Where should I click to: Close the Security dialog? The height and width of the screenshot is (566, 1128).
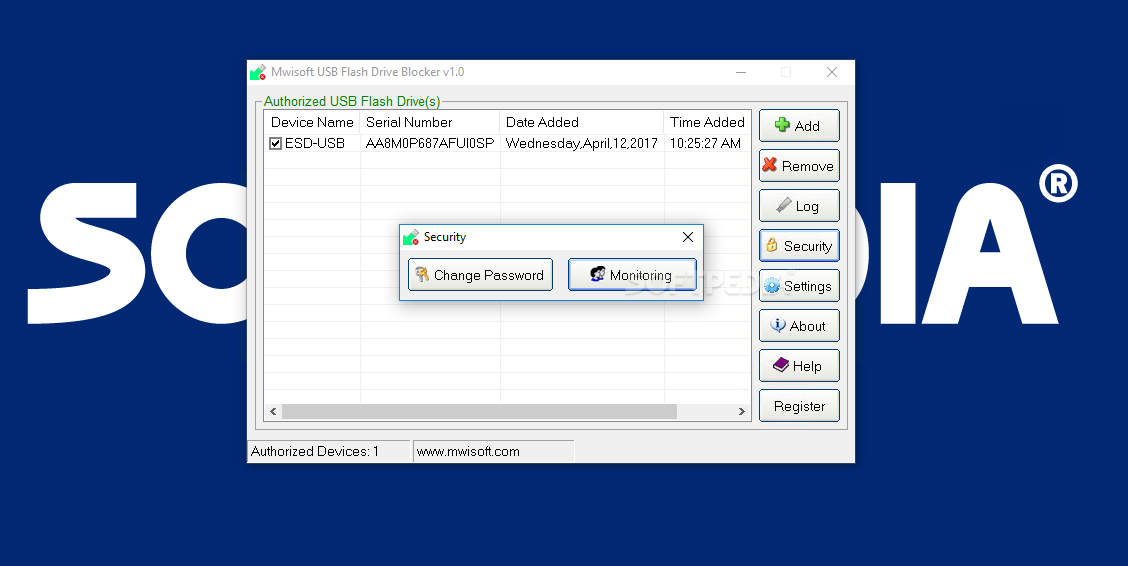(x=688, y=237)
